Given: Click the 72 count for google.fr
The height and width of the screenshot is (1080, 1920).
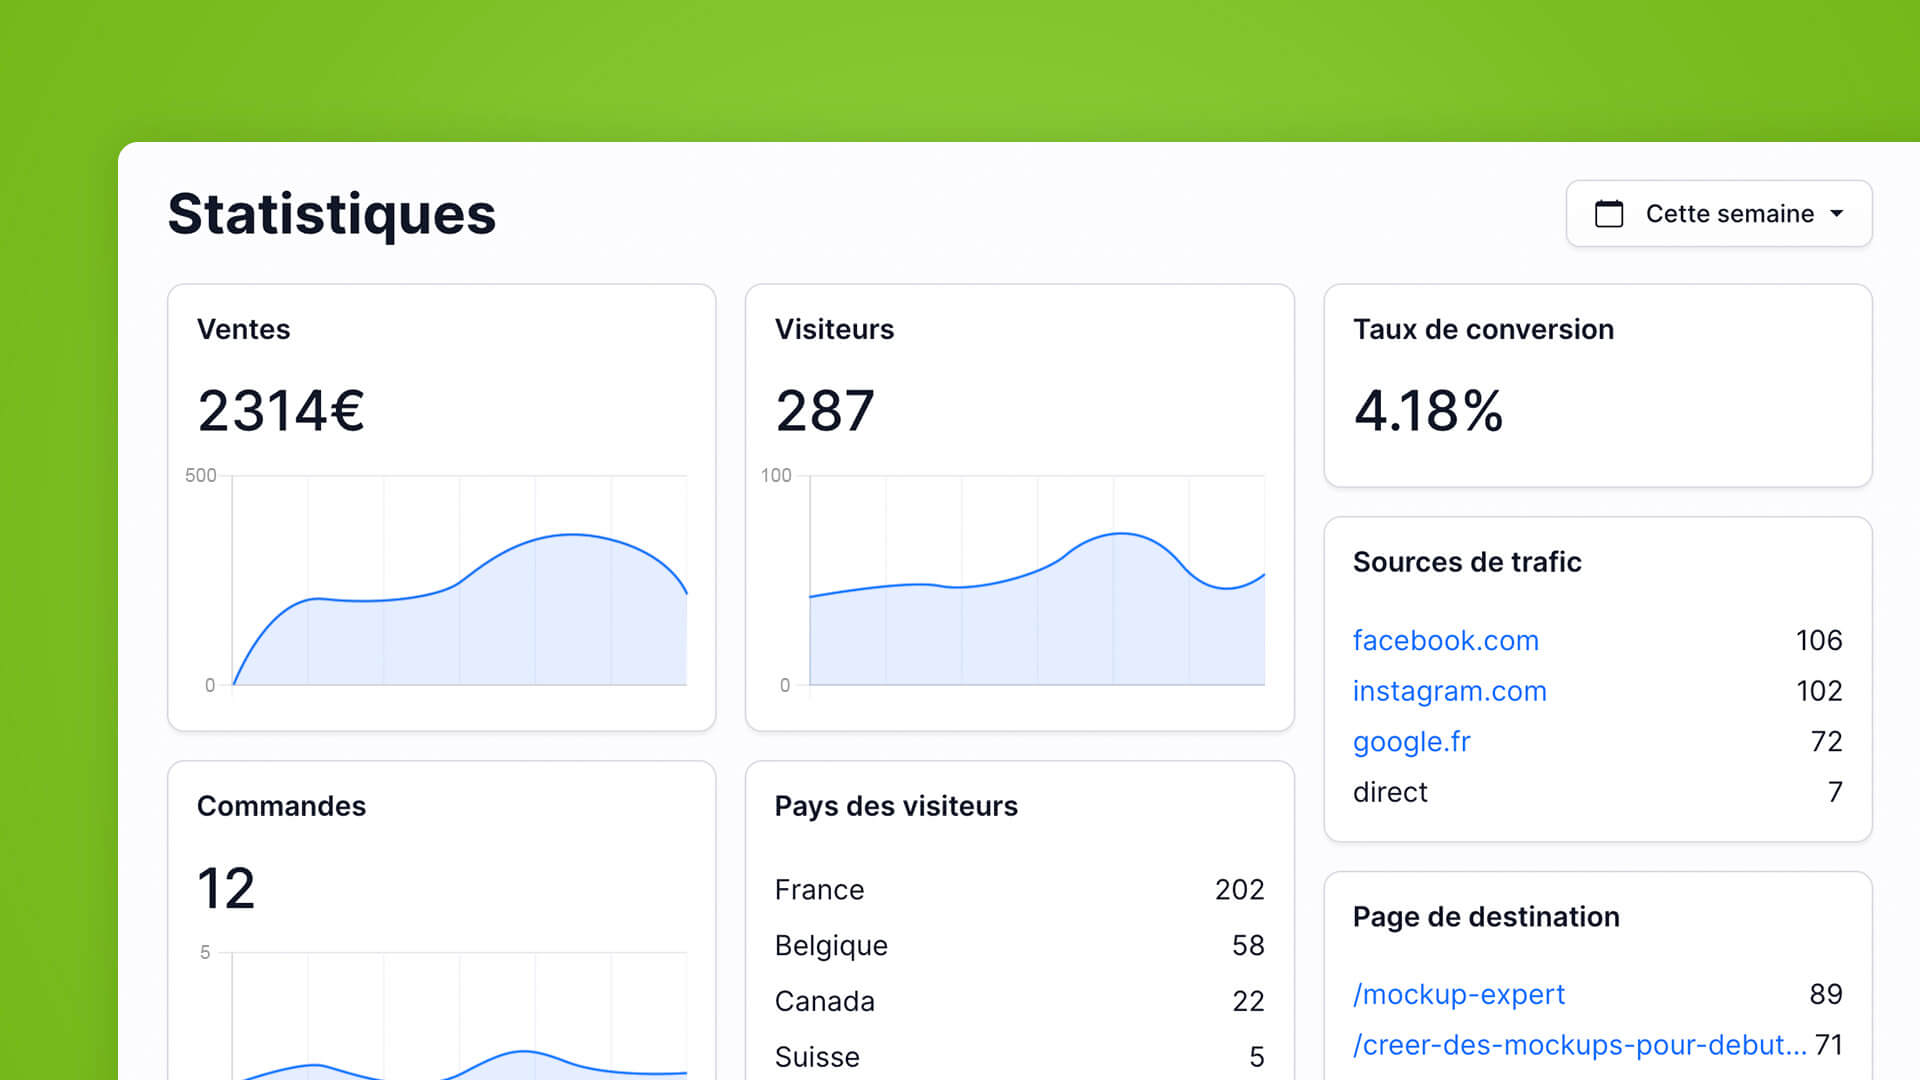Looking at the screenshot, I should click(x=1827, y=742).
